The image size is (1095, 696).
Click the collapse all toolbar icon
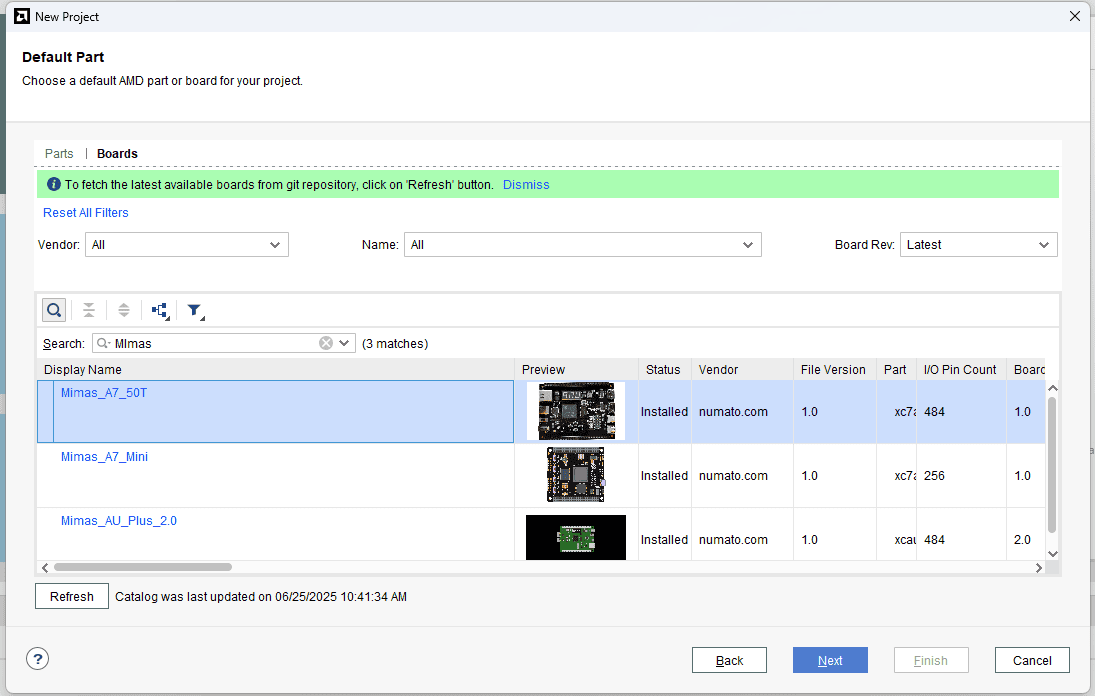click(89, 310)
